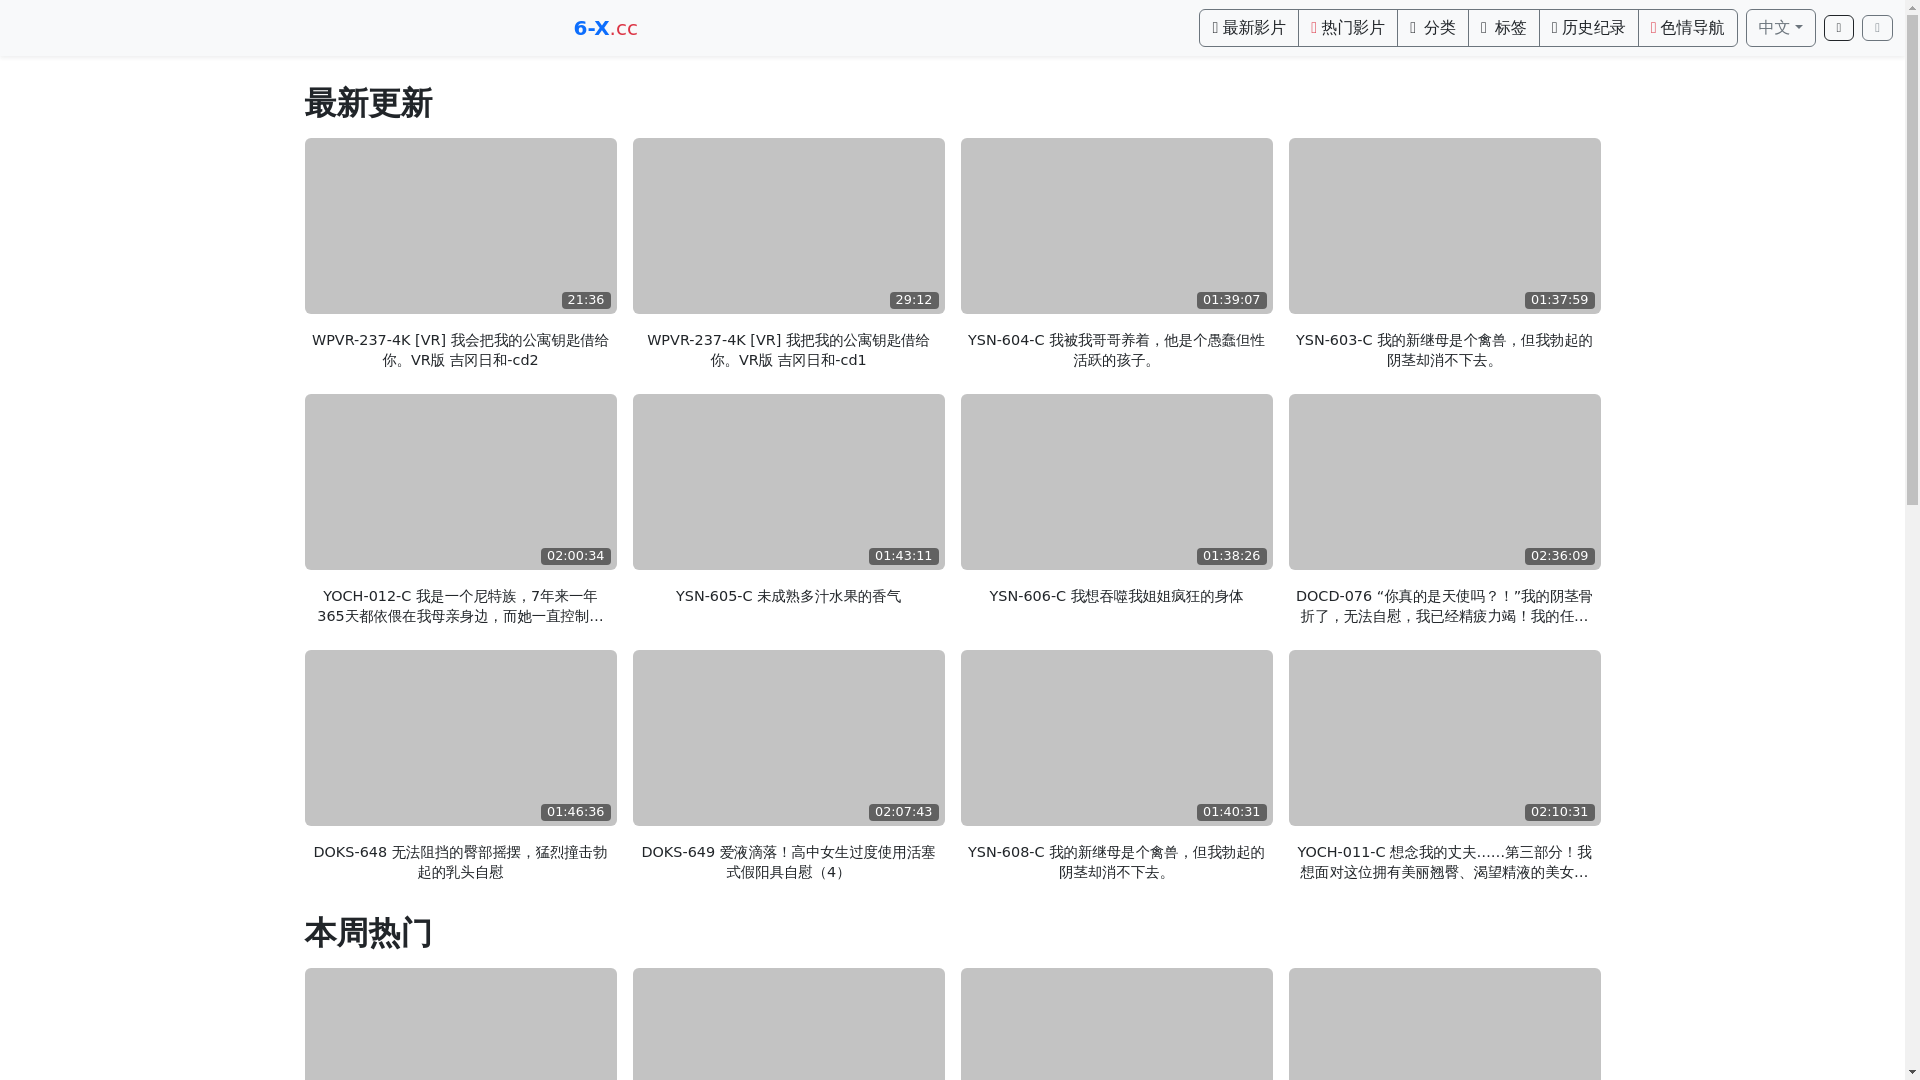Open the thumbnail with duration 01:39:07
Screen dimensions: 1920x1080
pyautogui.click(x=1116, y=226)
